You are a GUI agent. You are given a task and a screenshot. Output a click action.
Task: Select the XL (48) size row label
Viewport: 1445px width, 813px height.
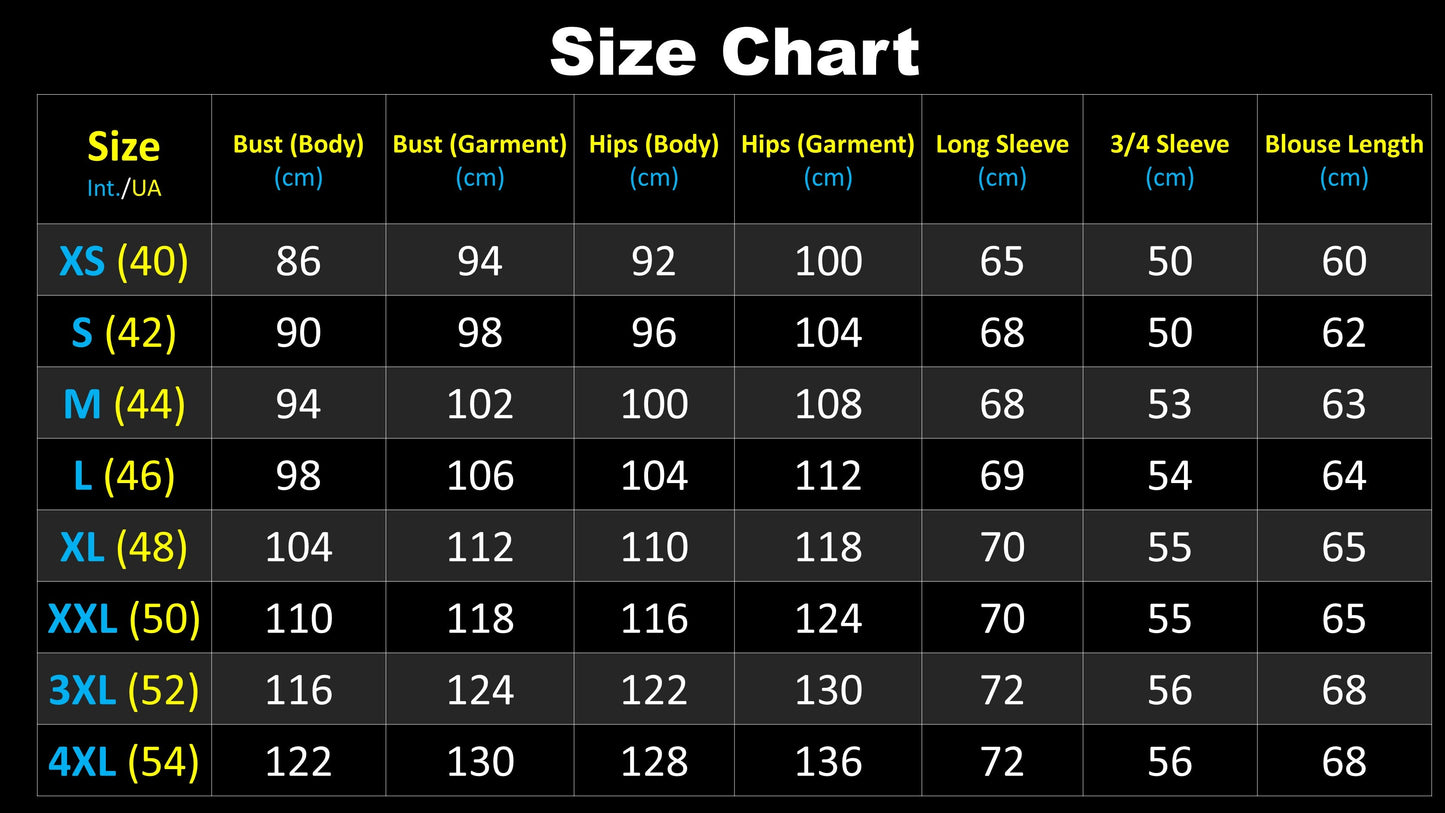point(124,547)
